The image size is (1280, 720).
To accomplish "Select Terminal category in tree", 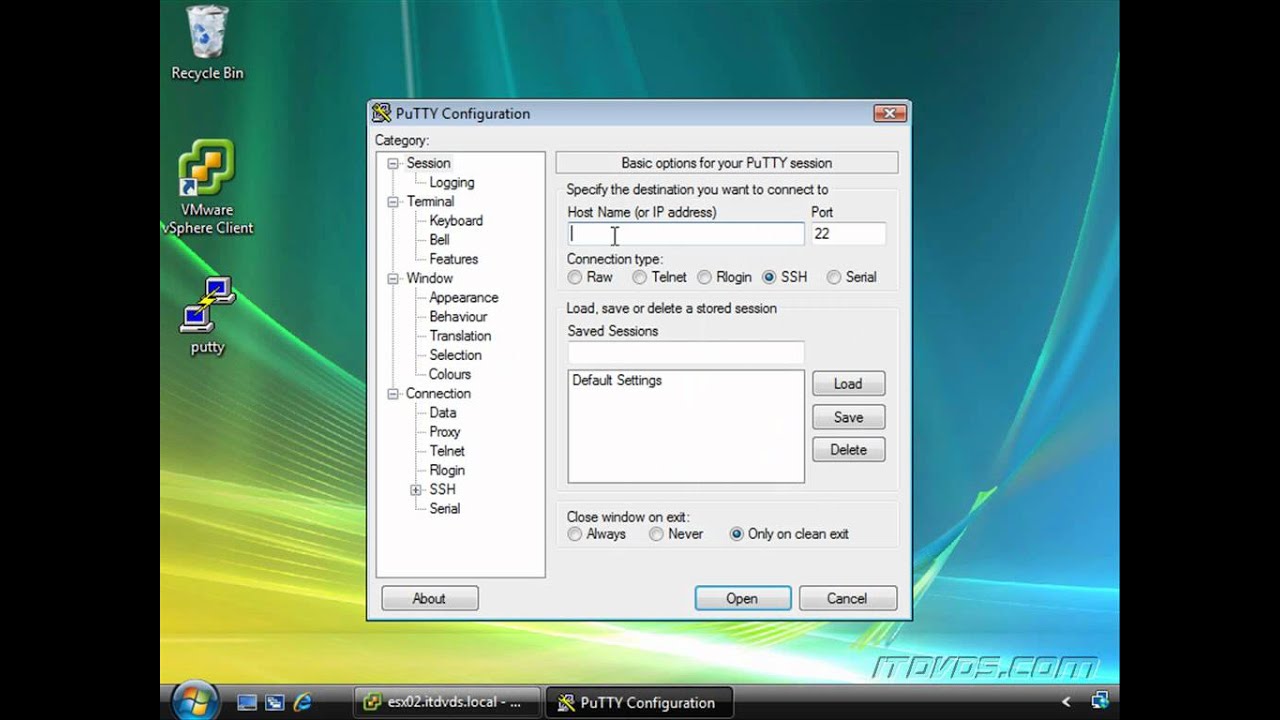I will point(430,201).
